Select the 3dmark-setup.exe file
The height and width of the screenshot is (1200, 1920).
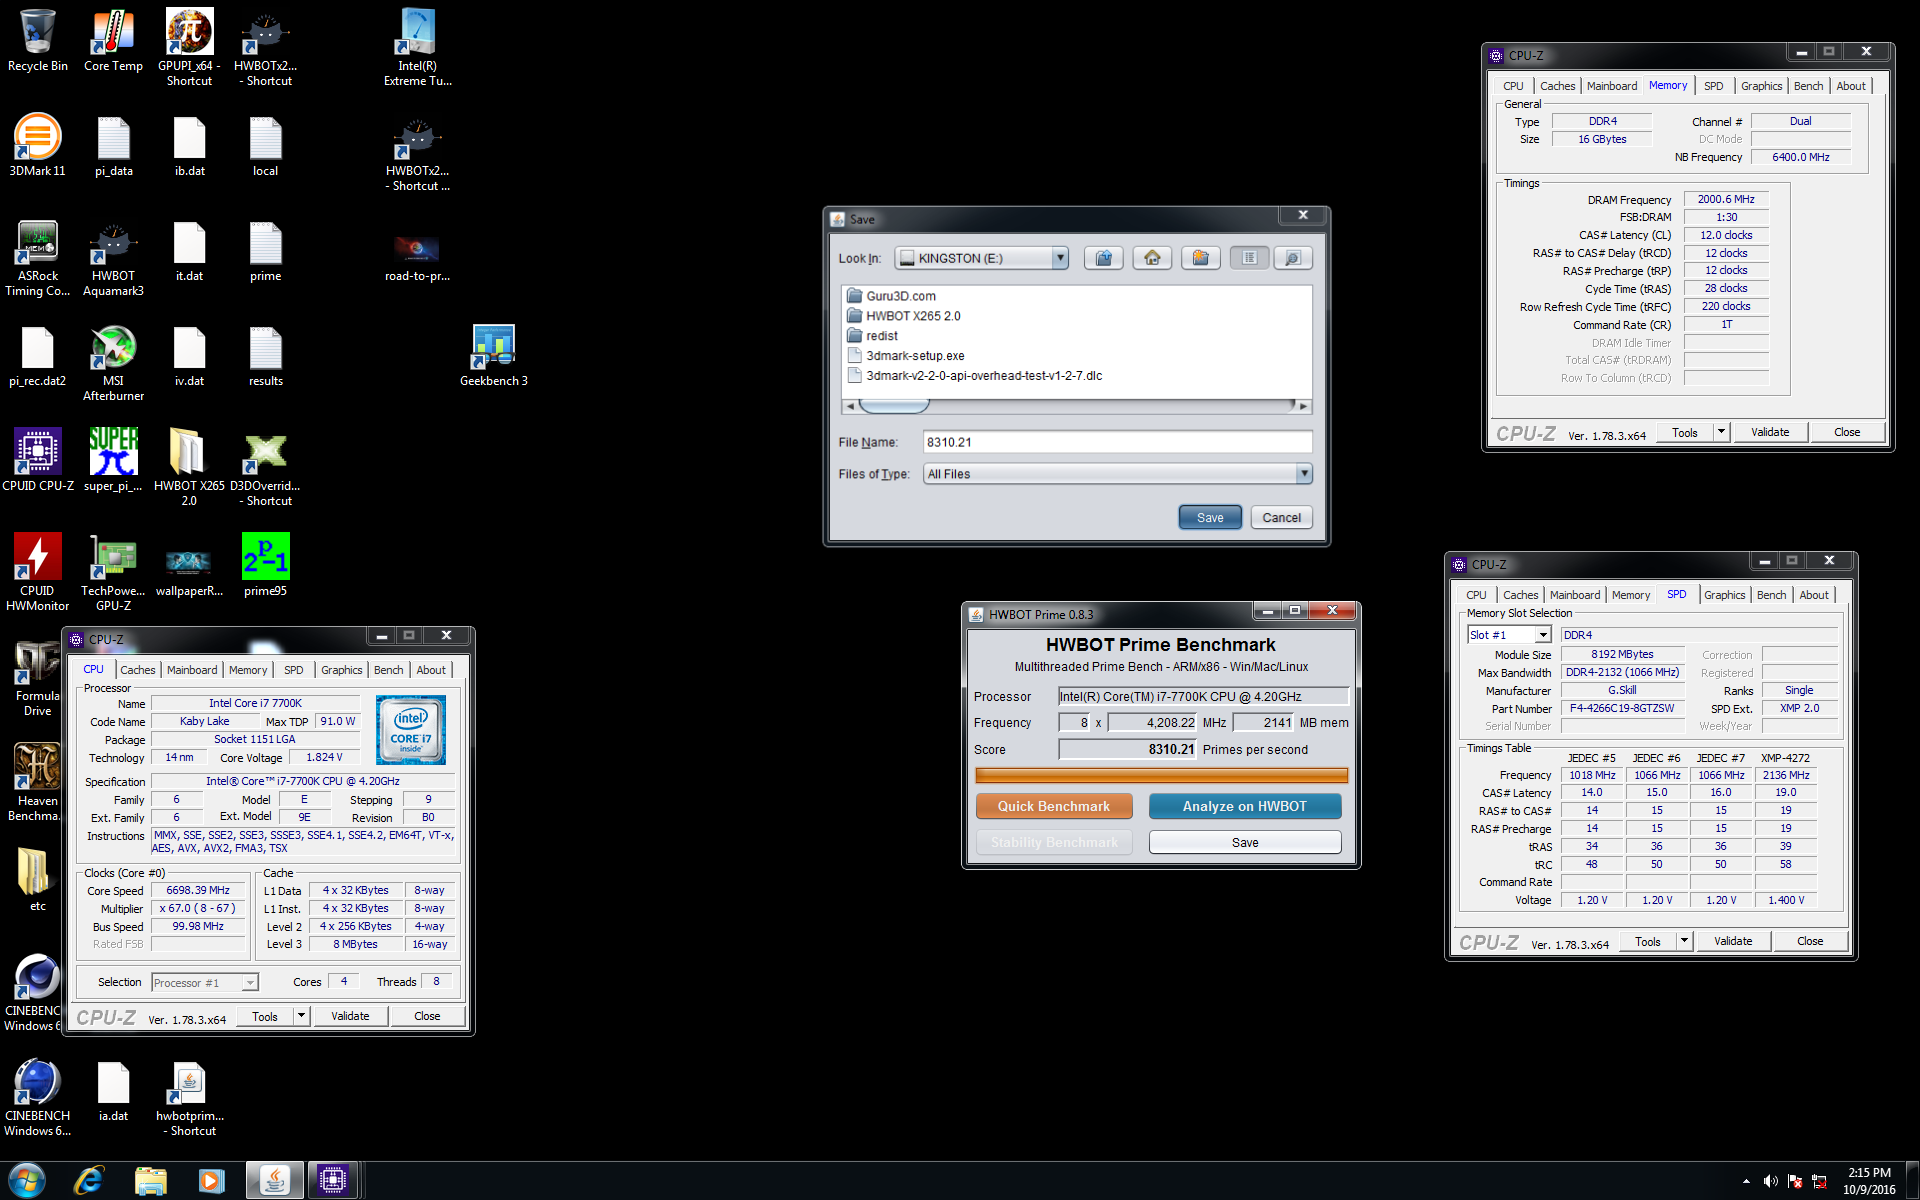(x=905, y=356)
